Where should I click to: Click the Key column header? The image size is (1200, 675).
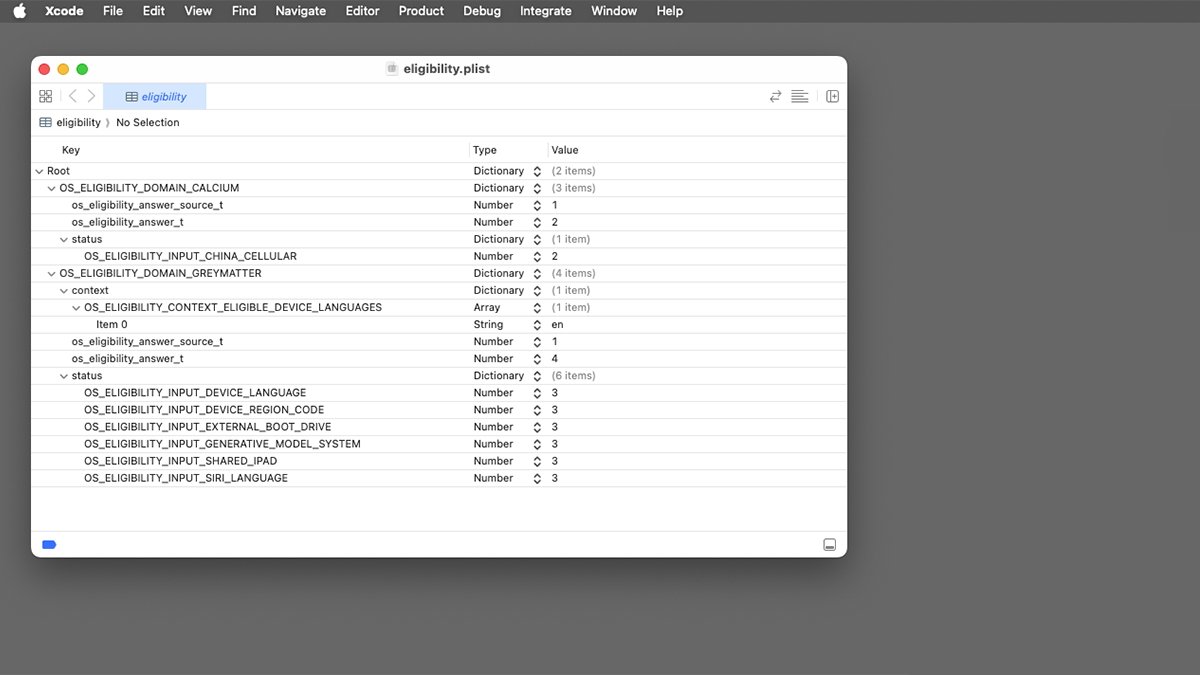click(71, 150)
